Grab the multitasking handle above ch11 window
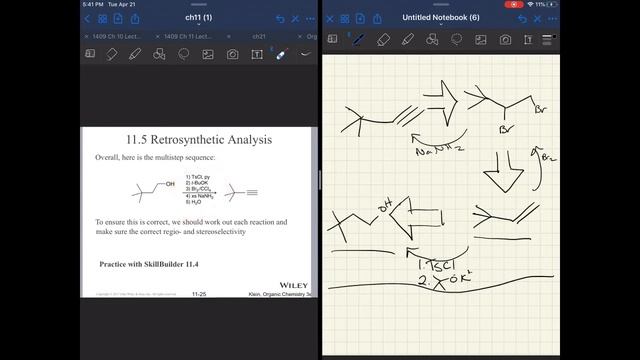Viewport: 640px width, 360px height. (x=199, y=4)
